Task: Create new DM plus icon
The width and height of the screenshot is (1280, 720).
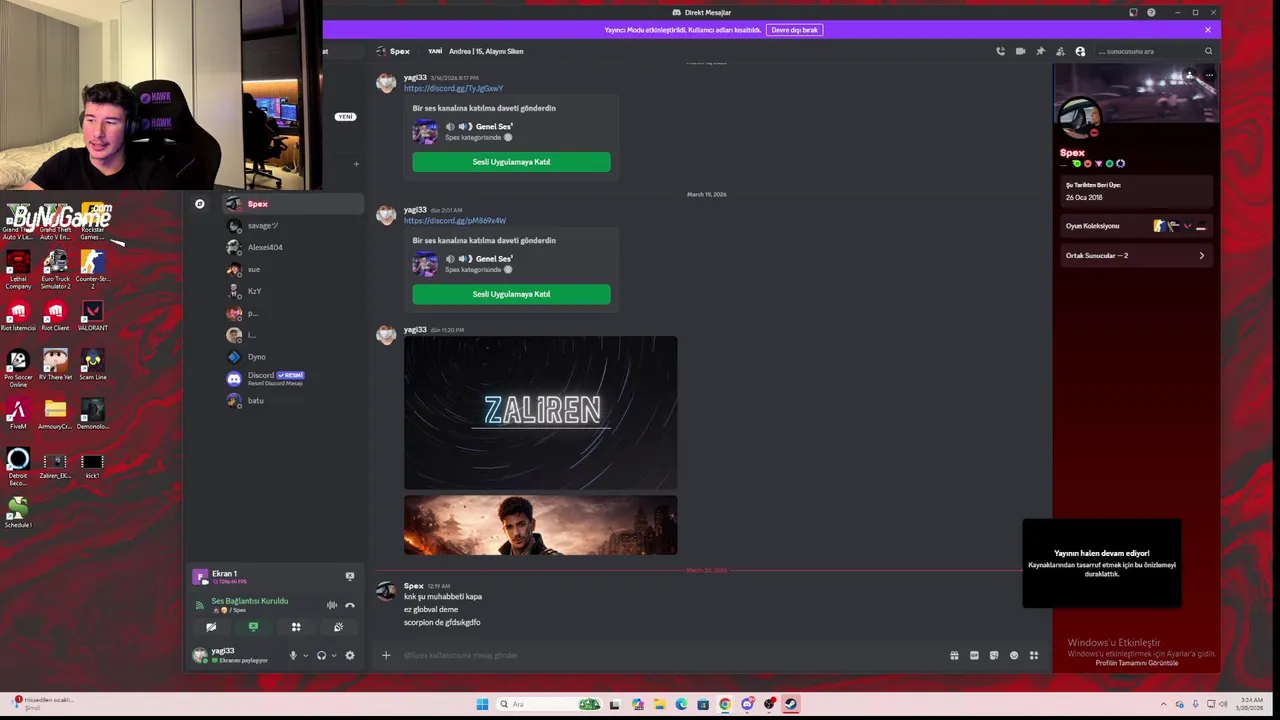Action: [356, 164]
